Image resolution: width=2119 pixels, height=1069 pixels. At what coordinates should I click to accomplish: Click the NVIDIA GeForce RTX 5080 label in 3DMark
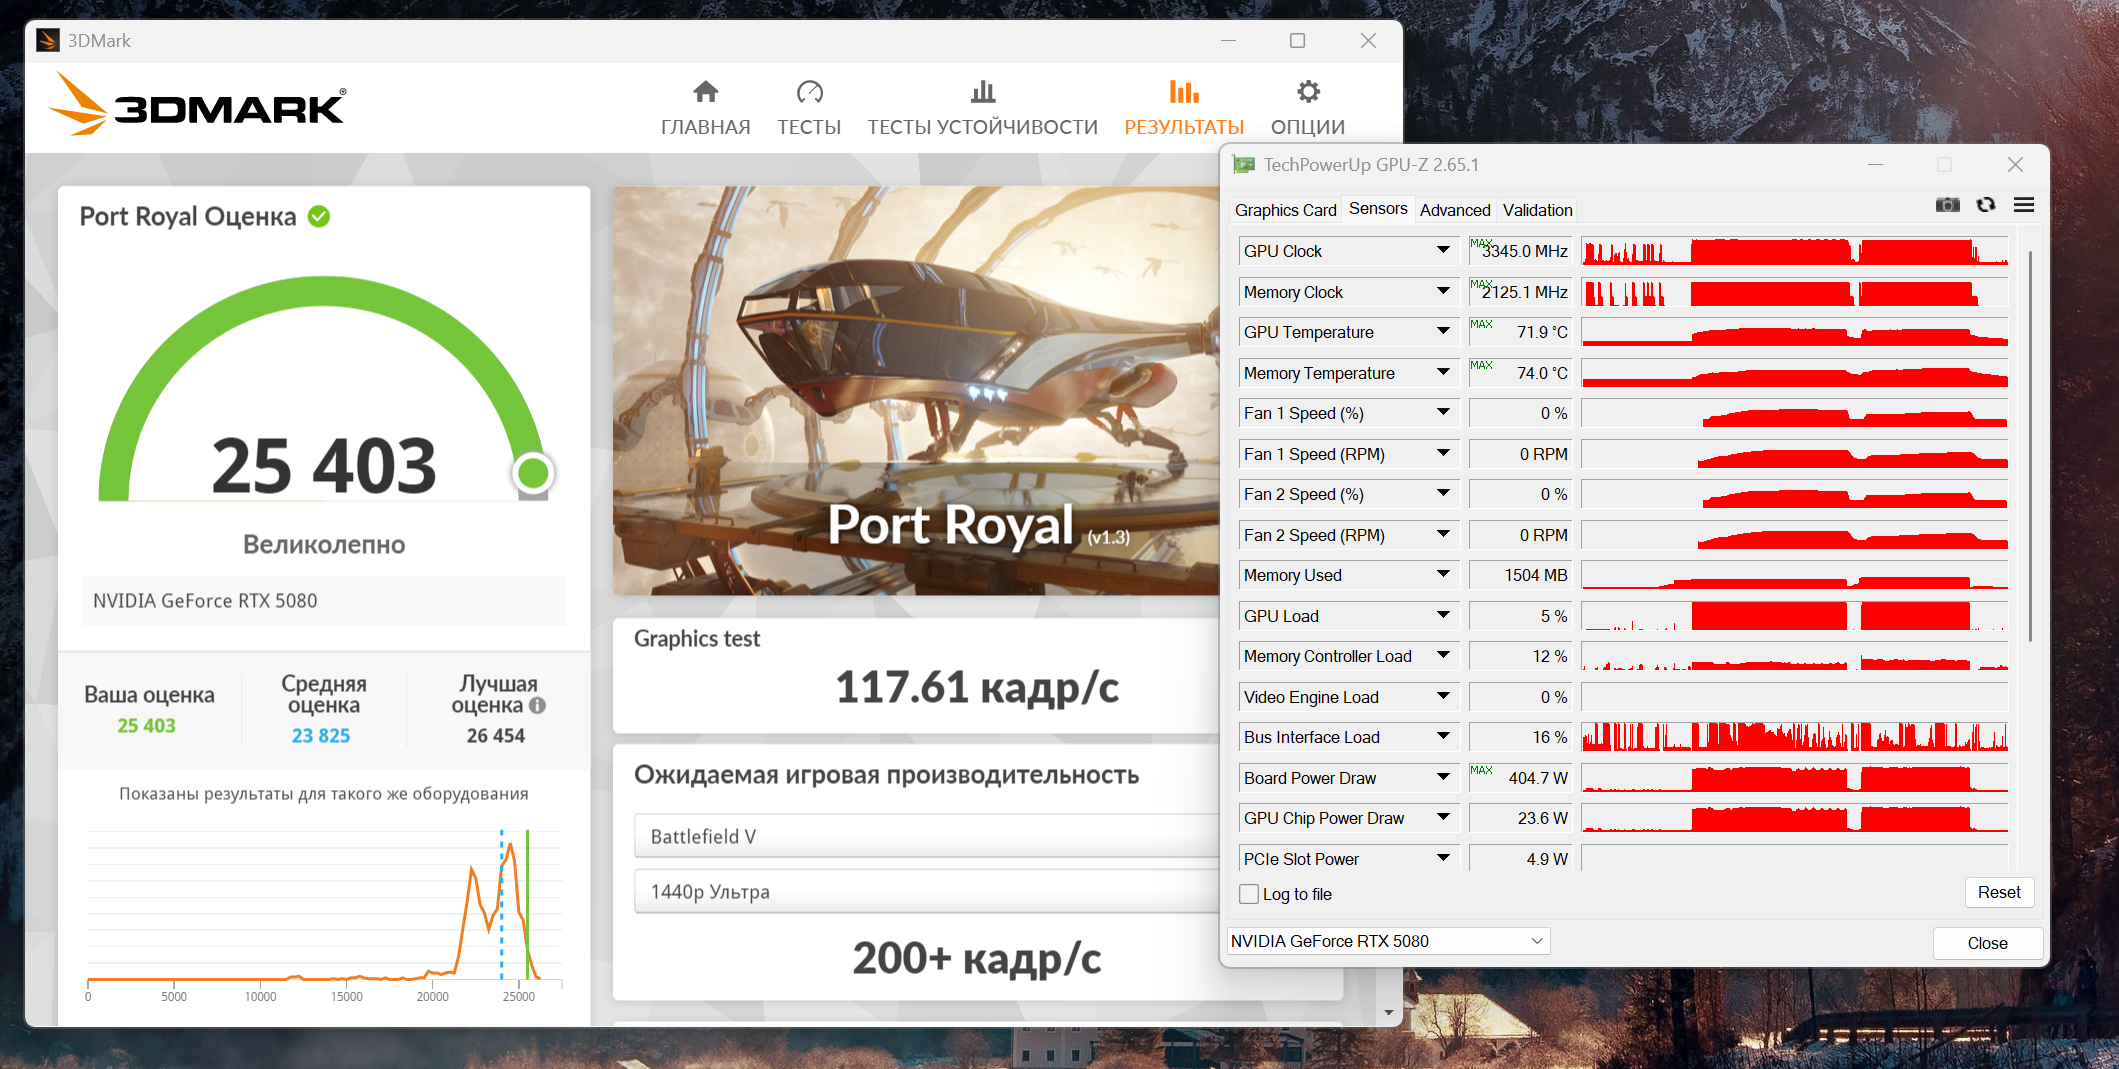tap(205, 600)
